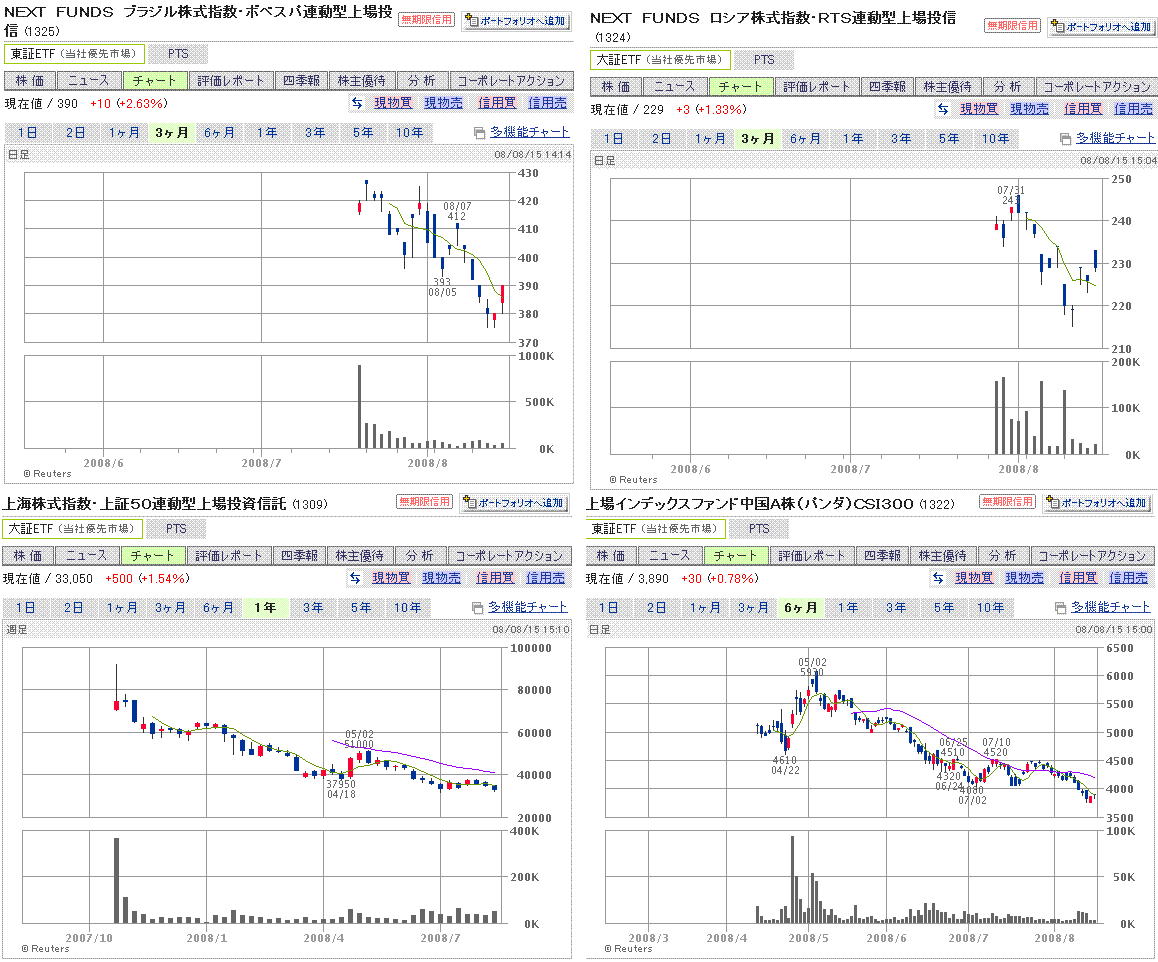Click the 04/22 4610 marker on Panda chart

[x=785, y=765]
